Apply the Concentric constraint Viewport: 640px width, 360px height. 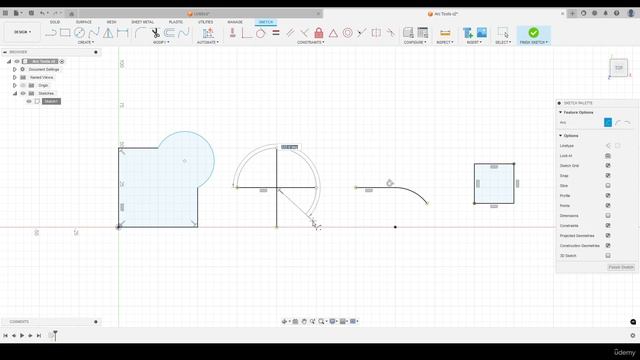tap(347, 33)
